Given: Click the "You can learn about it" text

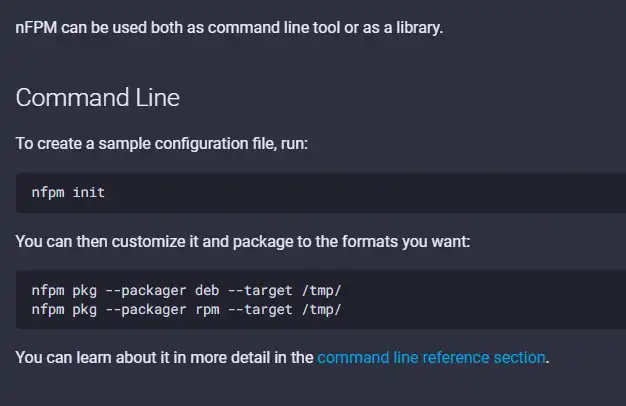Looking at the screenshot, I should tap(165, 357).
